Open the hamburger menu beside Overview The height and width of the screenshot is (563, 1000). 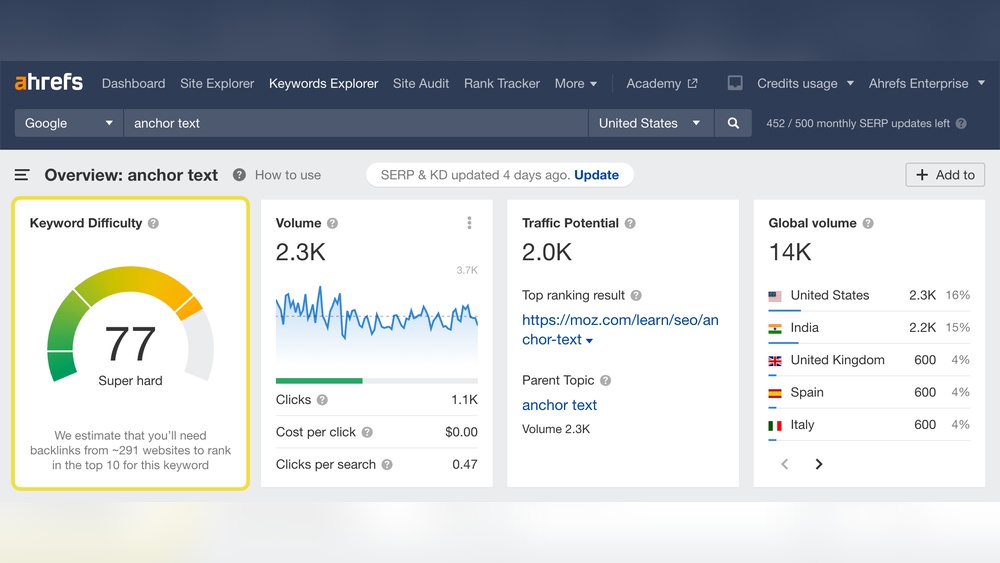click(x=22, y=175)
